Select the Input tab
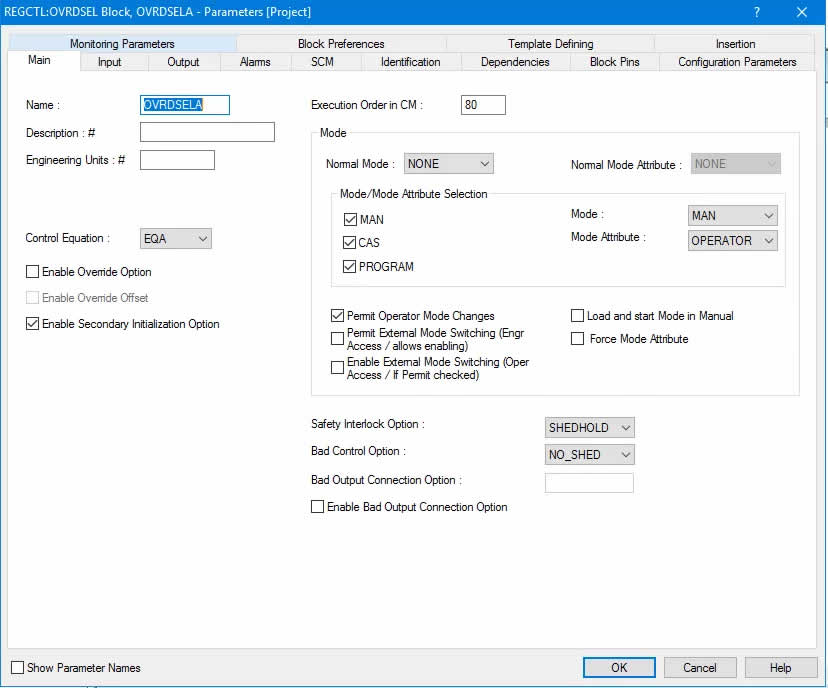Viewport: 828px width, 688px height. tap(109, 62)
